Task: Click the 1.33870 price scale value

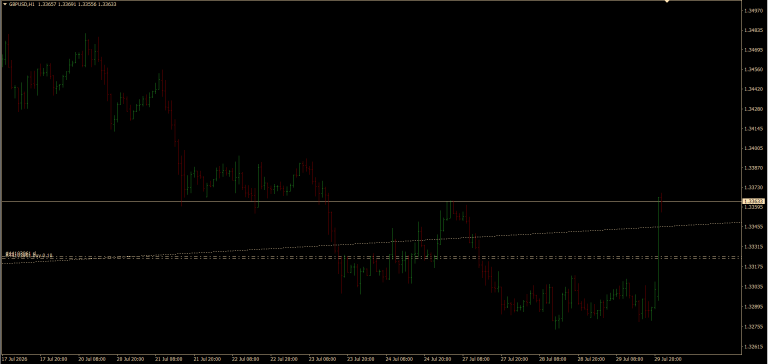Action: [754, 168]
